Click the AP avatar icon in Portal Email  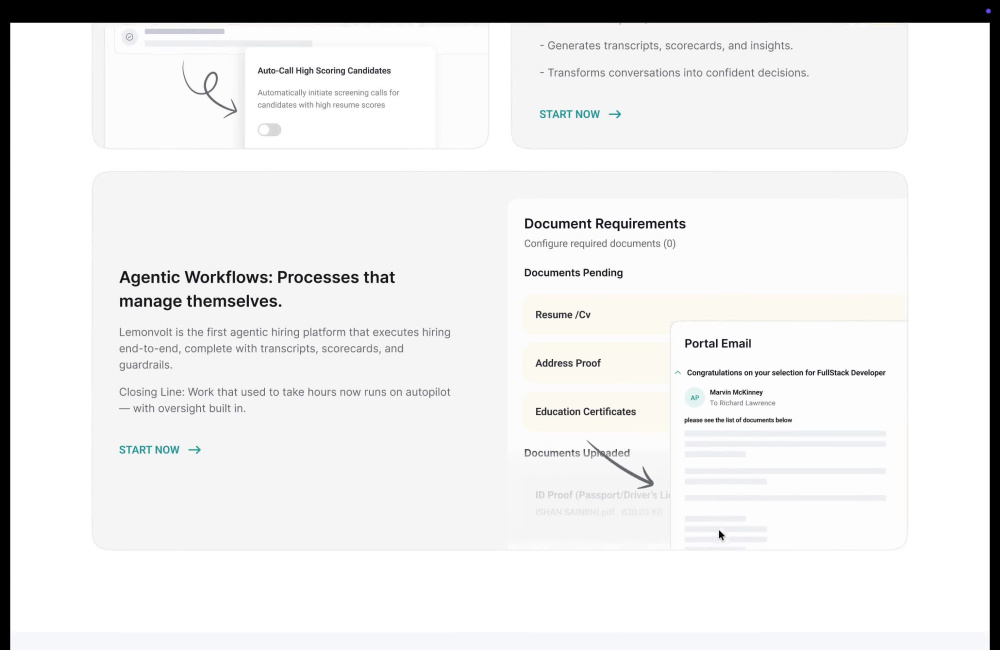click(695, 397)
